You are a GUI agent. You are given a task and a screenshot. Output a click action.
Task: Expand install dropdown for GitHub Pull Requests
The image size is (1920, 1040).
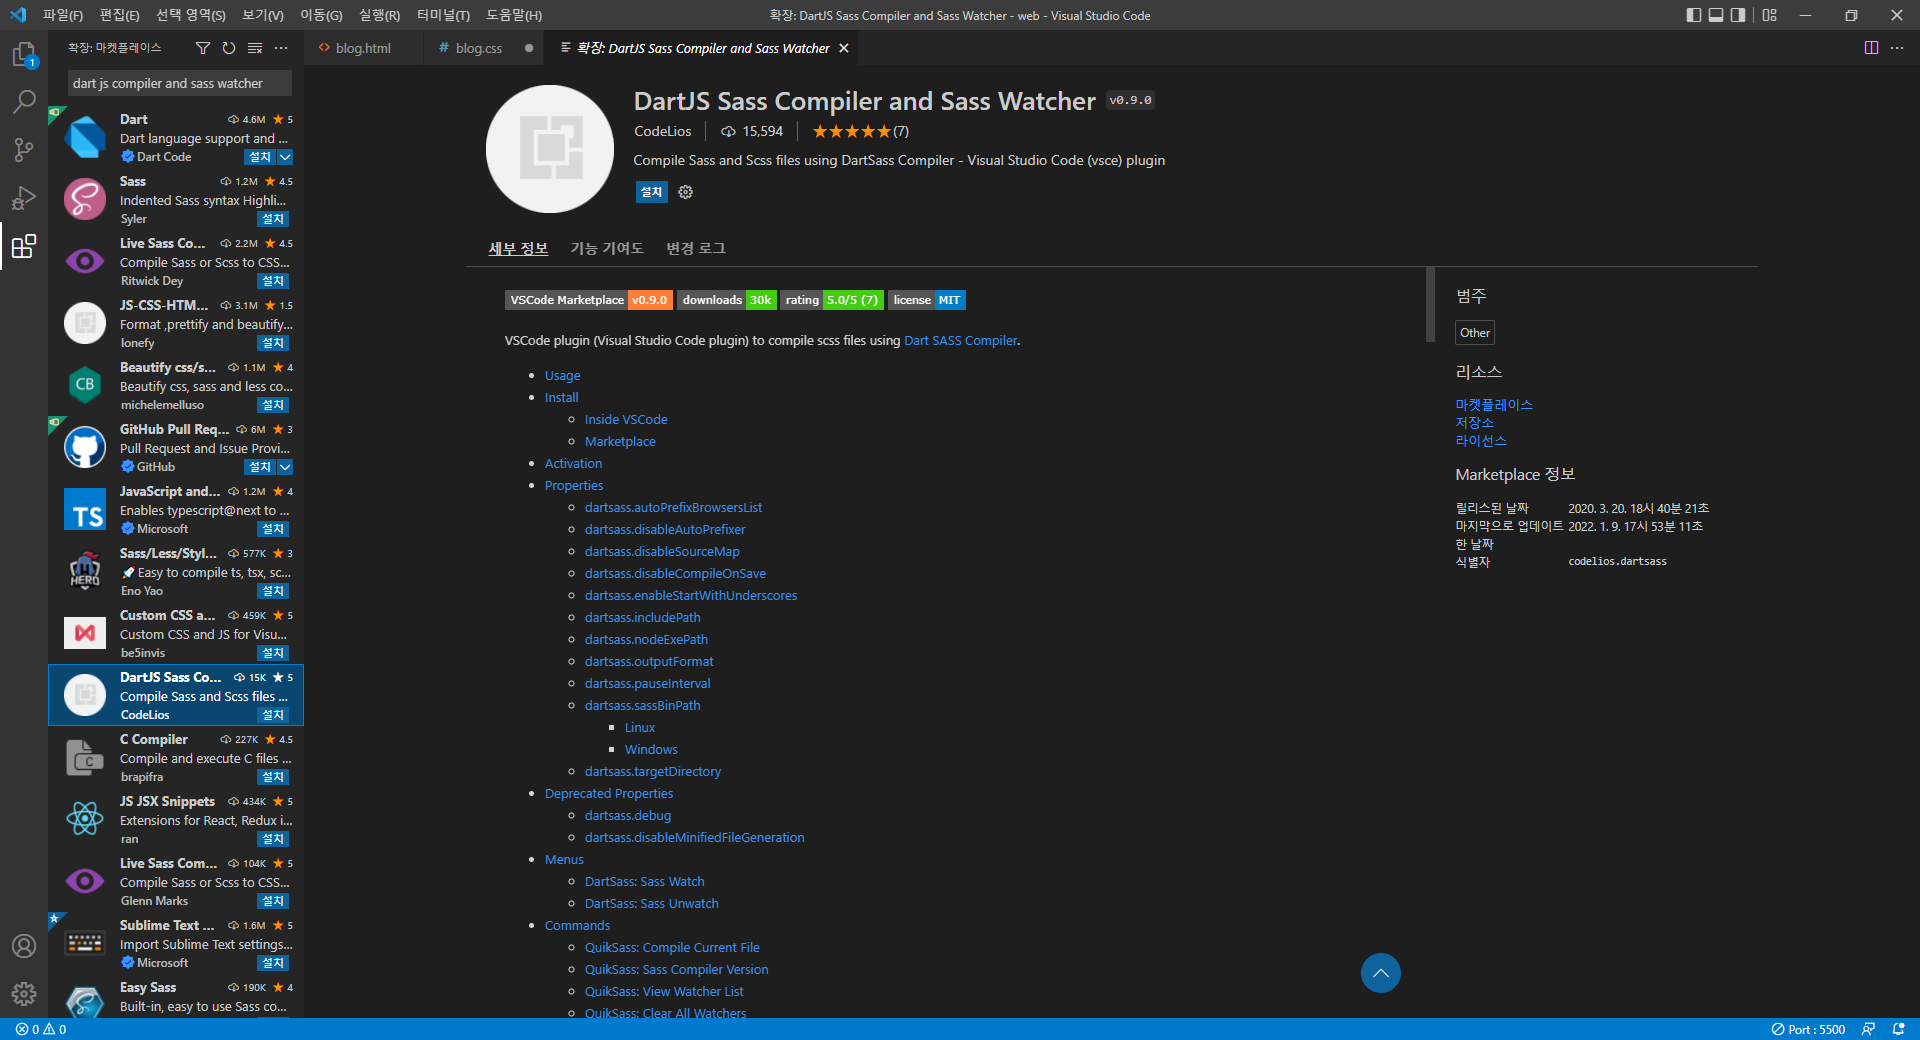pyautogui.click(x=285, y=467)
